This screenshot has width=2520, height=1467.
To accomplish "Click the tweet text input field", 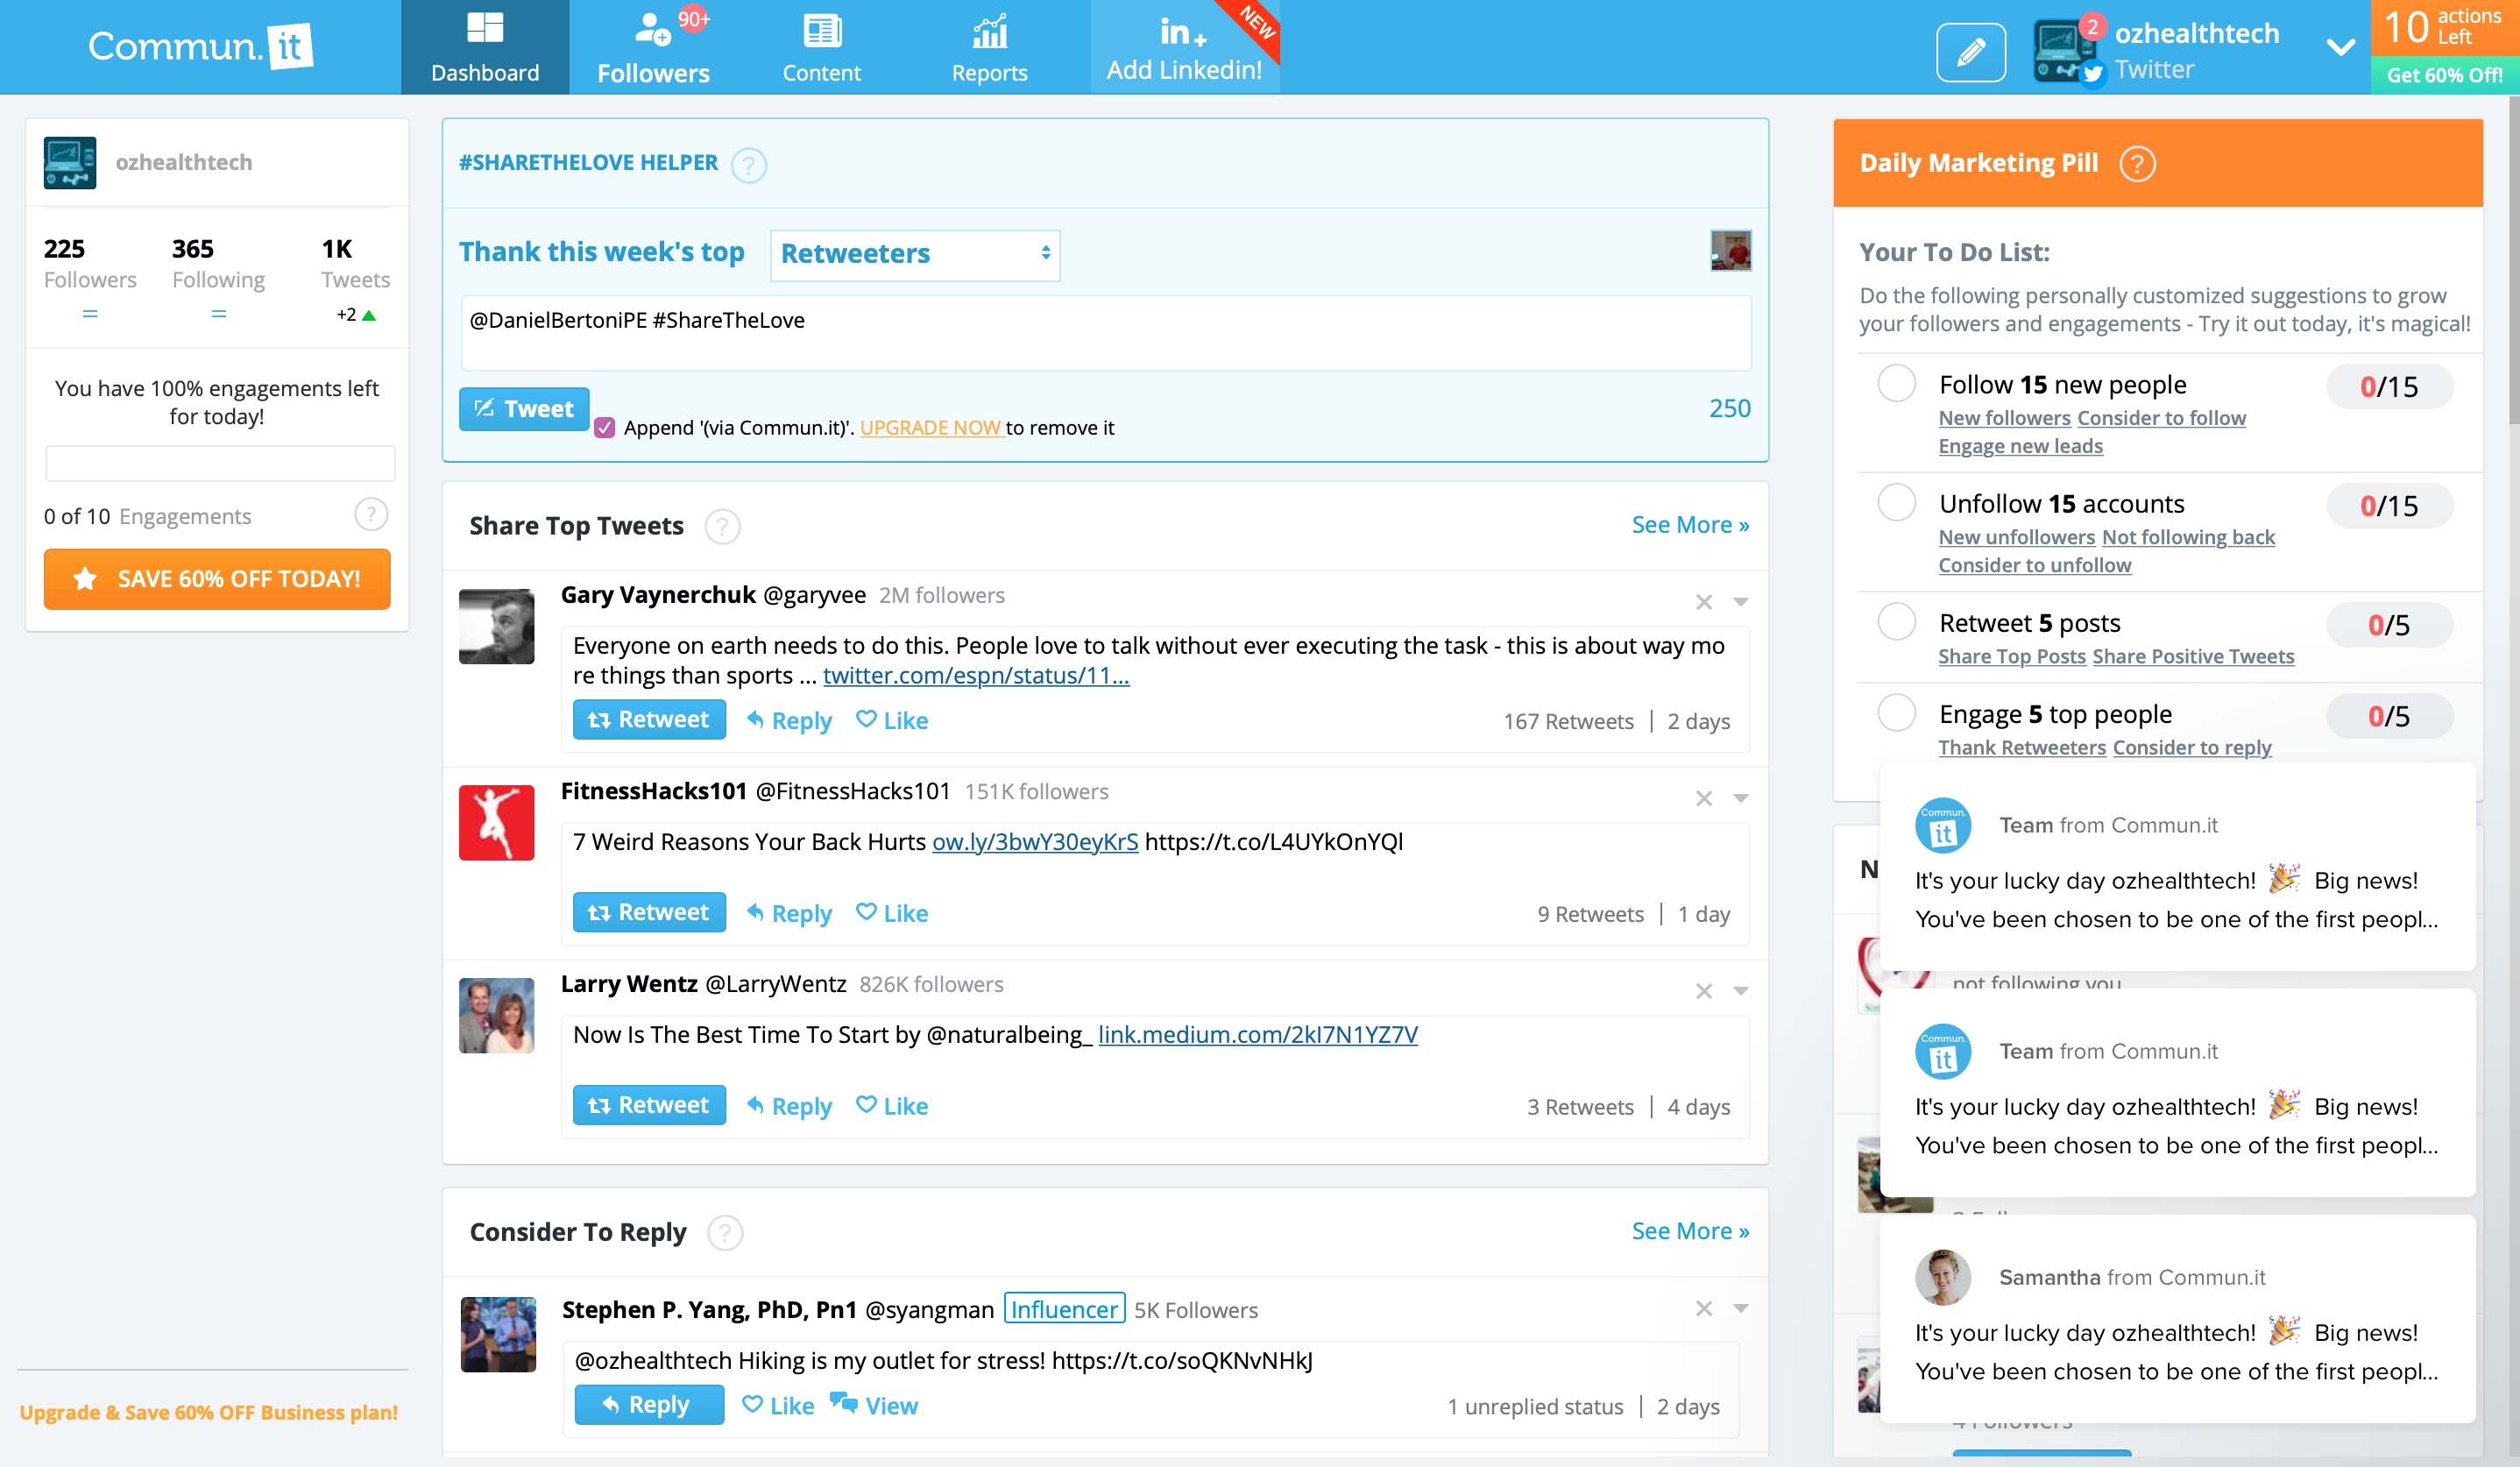I will tap(1105, 334).
